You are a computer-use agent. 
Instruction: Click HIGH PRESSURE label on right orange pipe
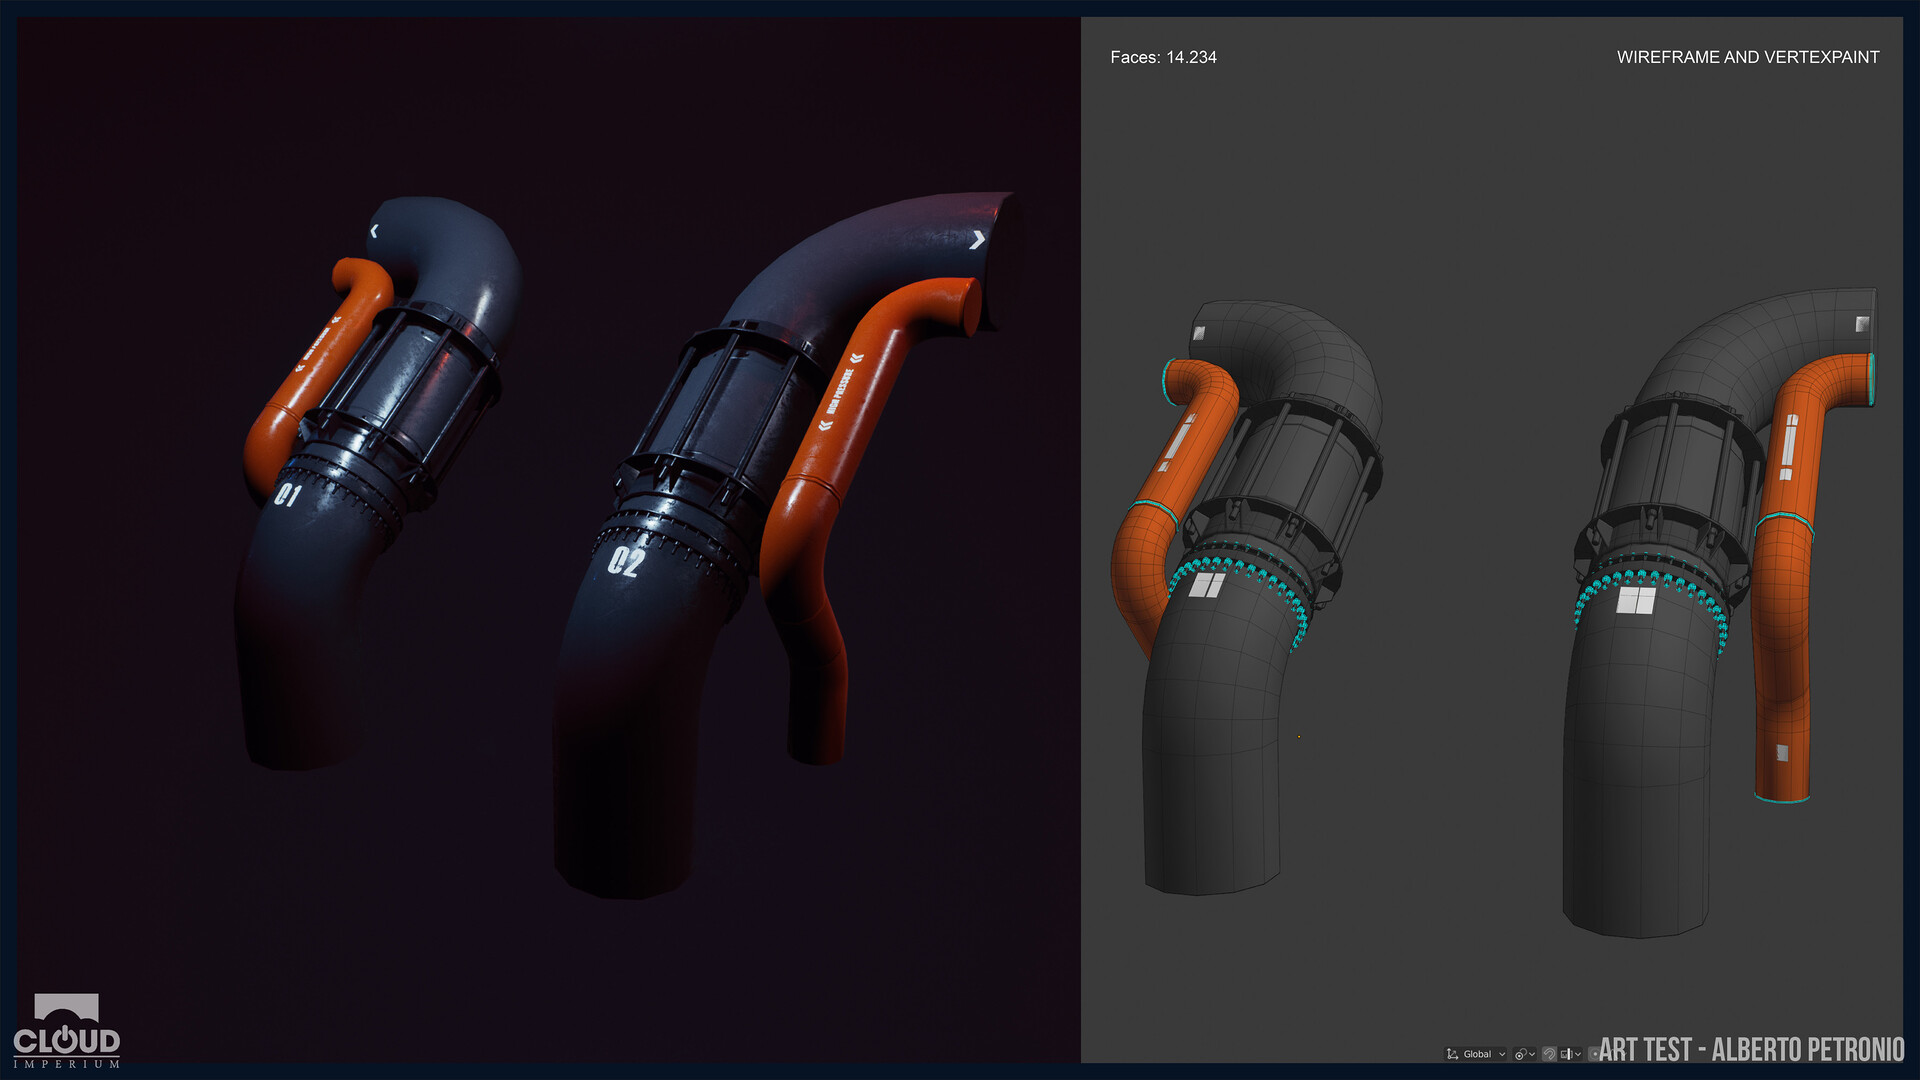[840, 391]
